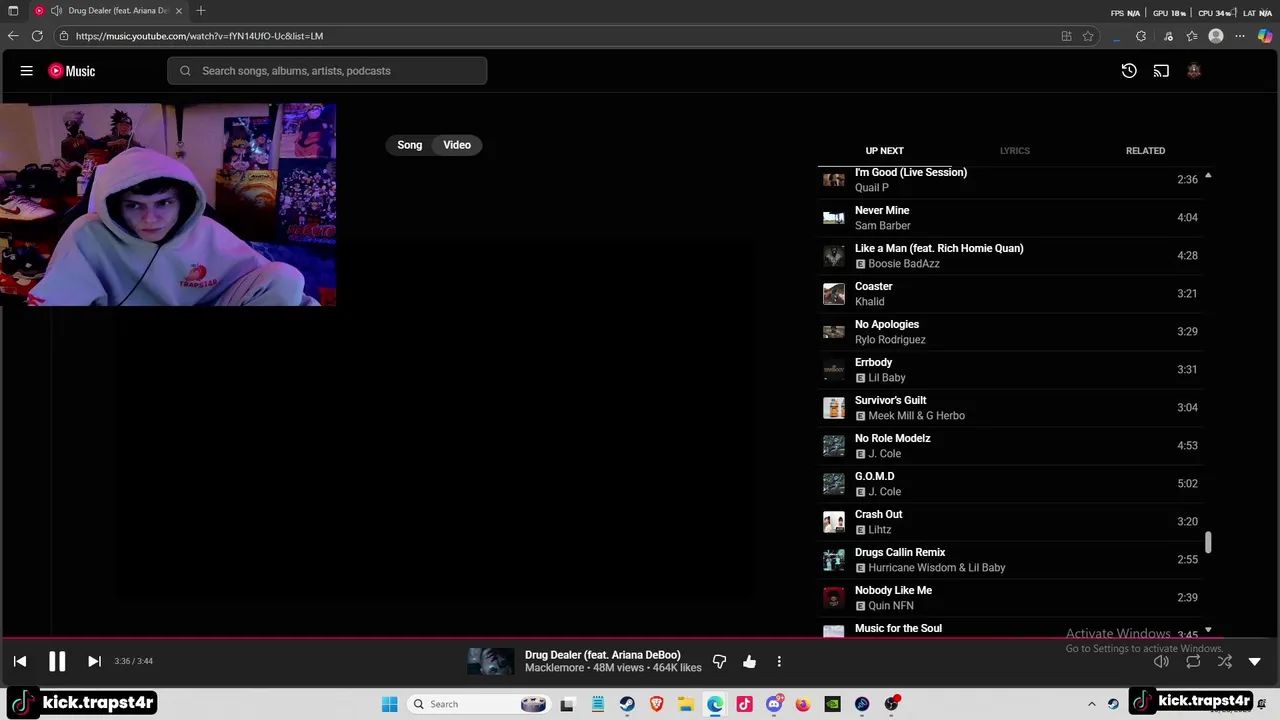1280x720 pixels.
Task: Switch to Song mode
Action: [x=410, y=145]
